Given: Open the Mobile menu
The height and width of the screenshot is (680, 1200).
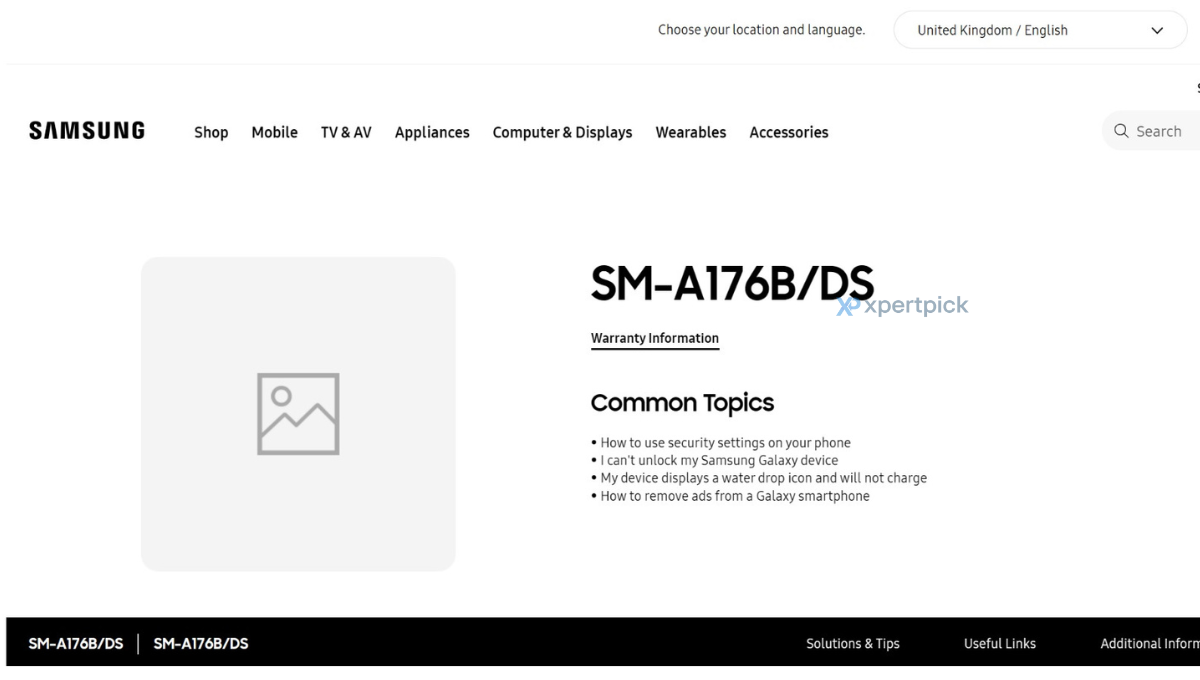Looking at the screenshot, I should 274,132.
